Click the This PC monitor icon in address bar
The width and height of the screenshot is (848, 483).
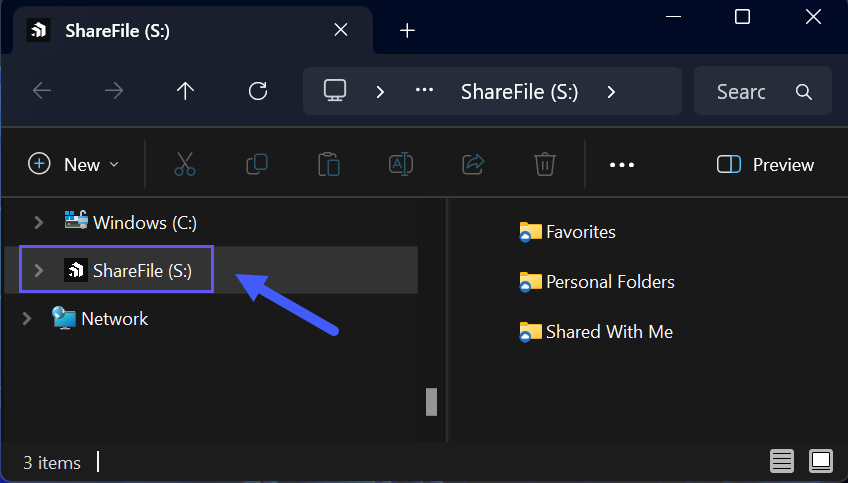[335, 90]
